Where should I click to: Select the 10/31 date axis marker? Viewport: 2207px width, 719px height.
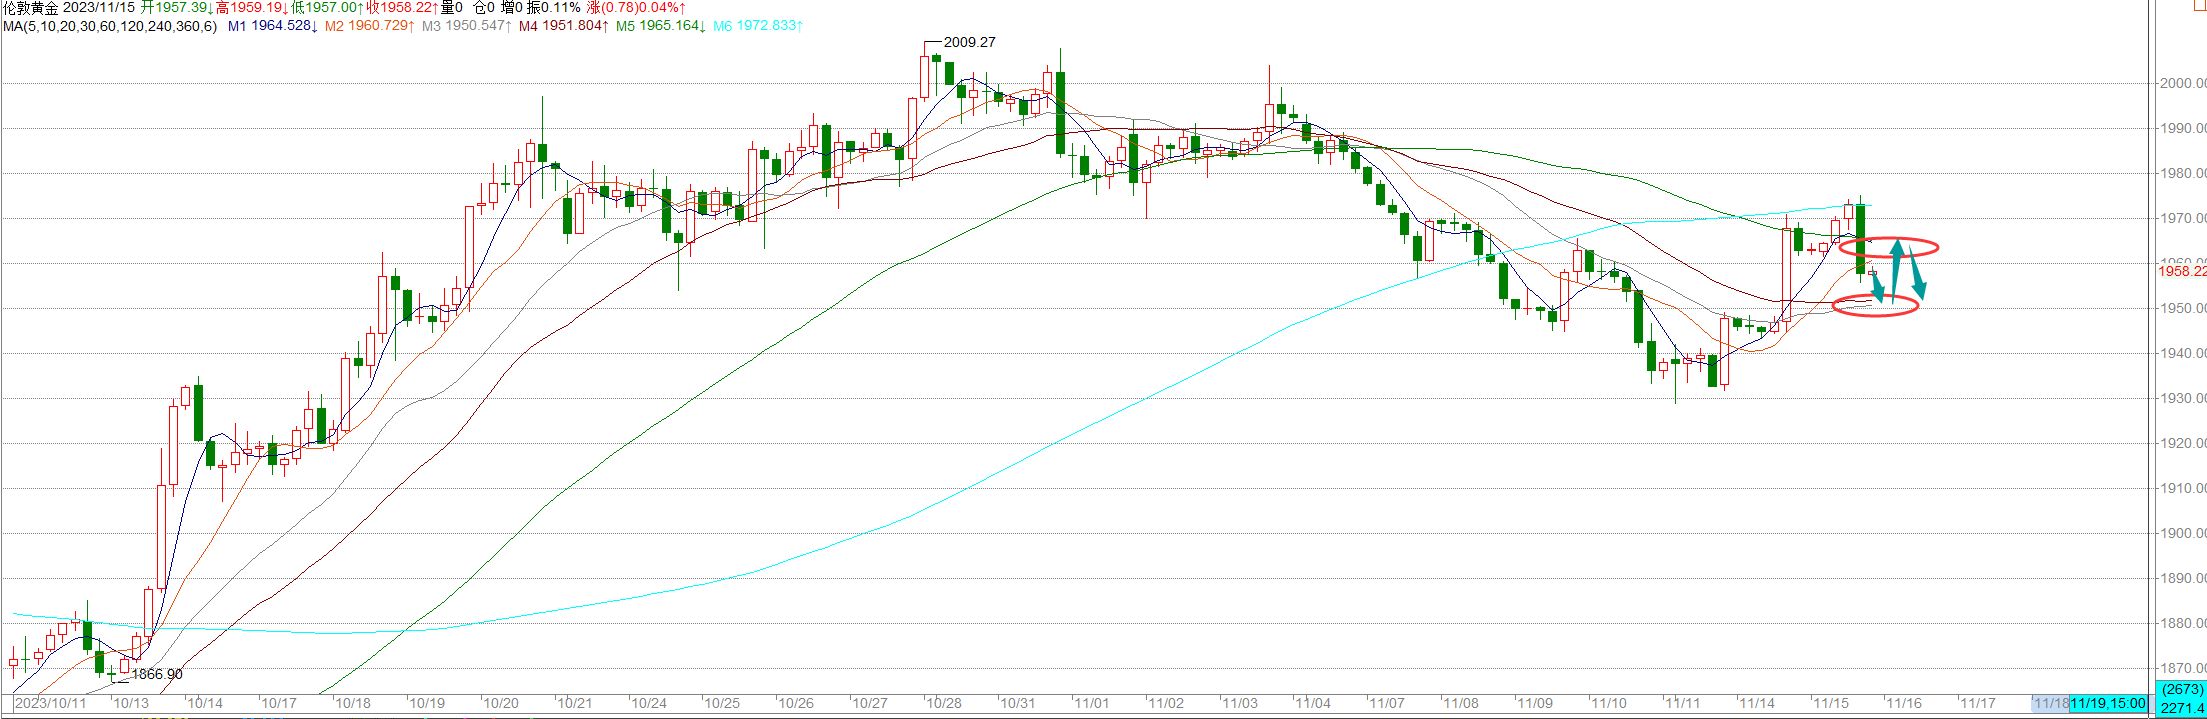(1018, 704)
